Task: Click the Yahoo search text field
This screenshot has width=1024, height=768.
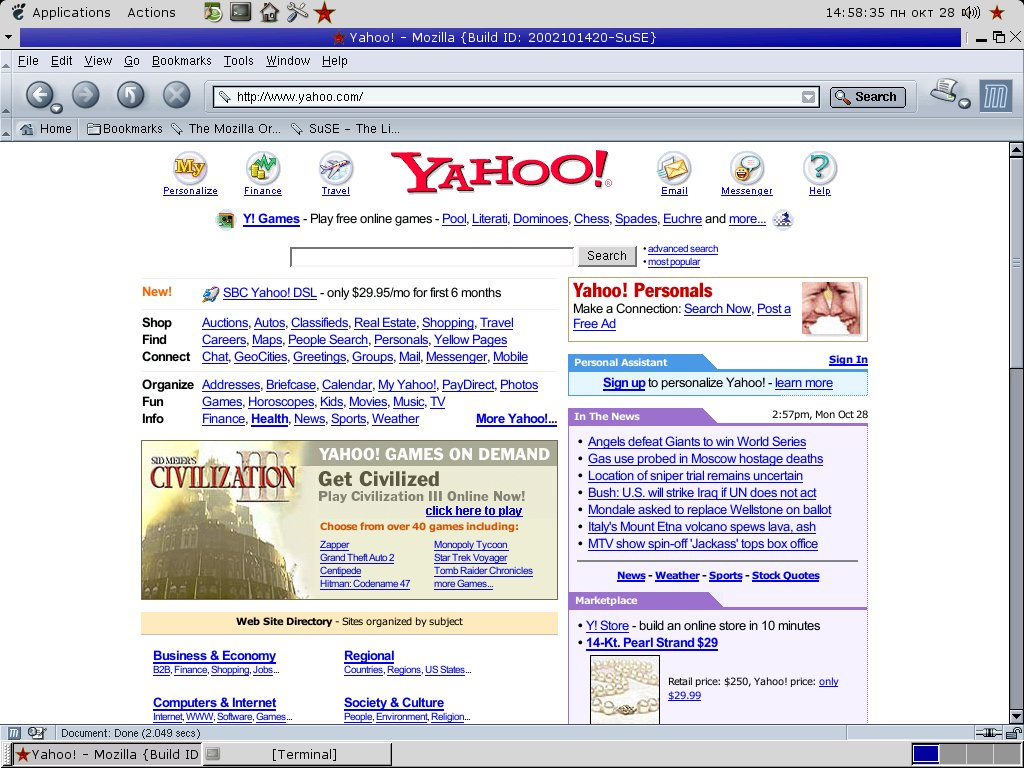Action: pyautogui.click(x=431, y=257)
